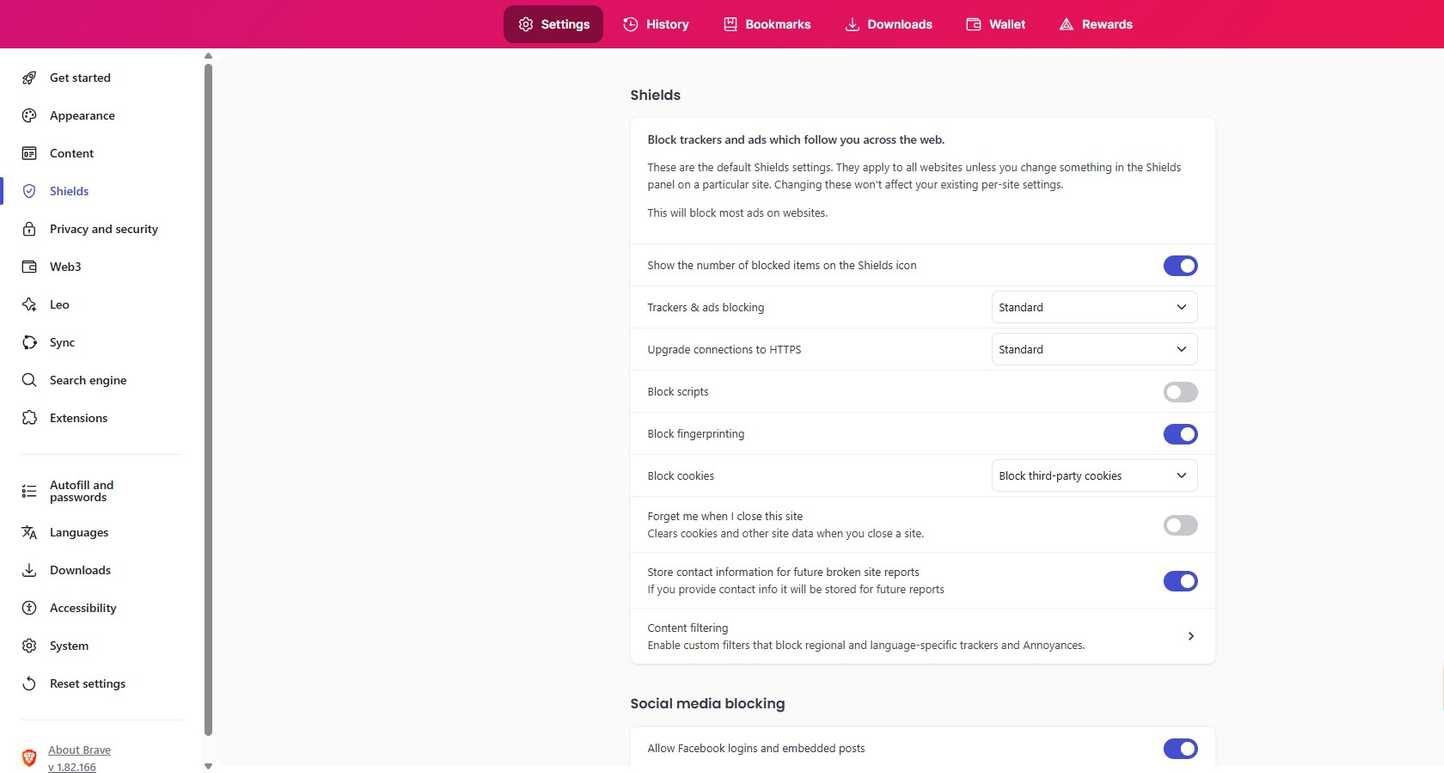The height and width of the screenshot is (773, 1444).
Task: Open the About Brave link
Action: pos(79,750)
